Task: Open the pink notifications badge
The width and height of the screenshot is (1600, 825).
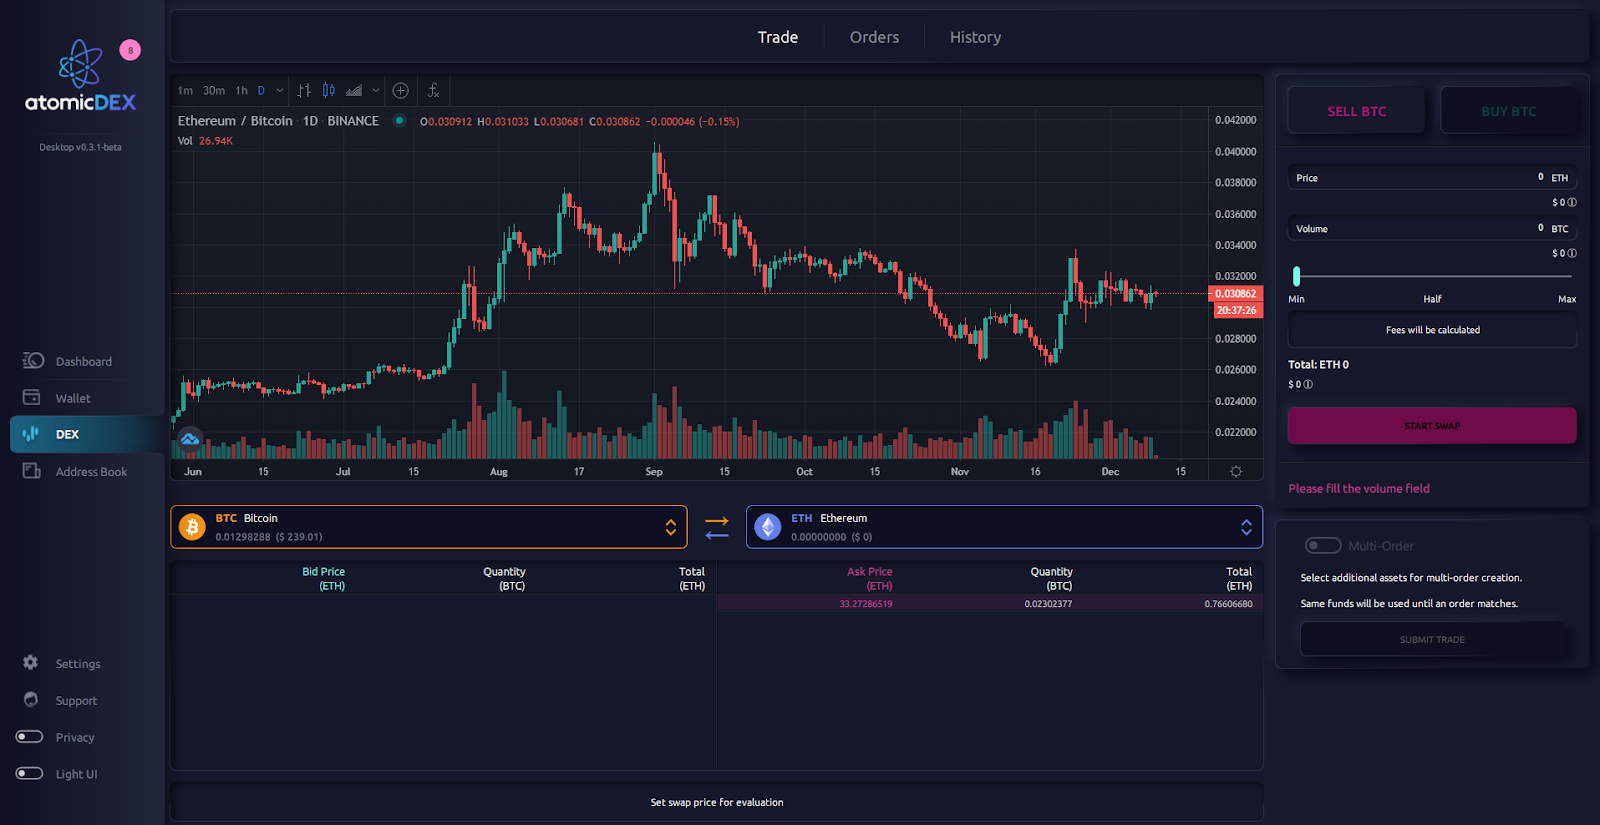Action: 130,50
